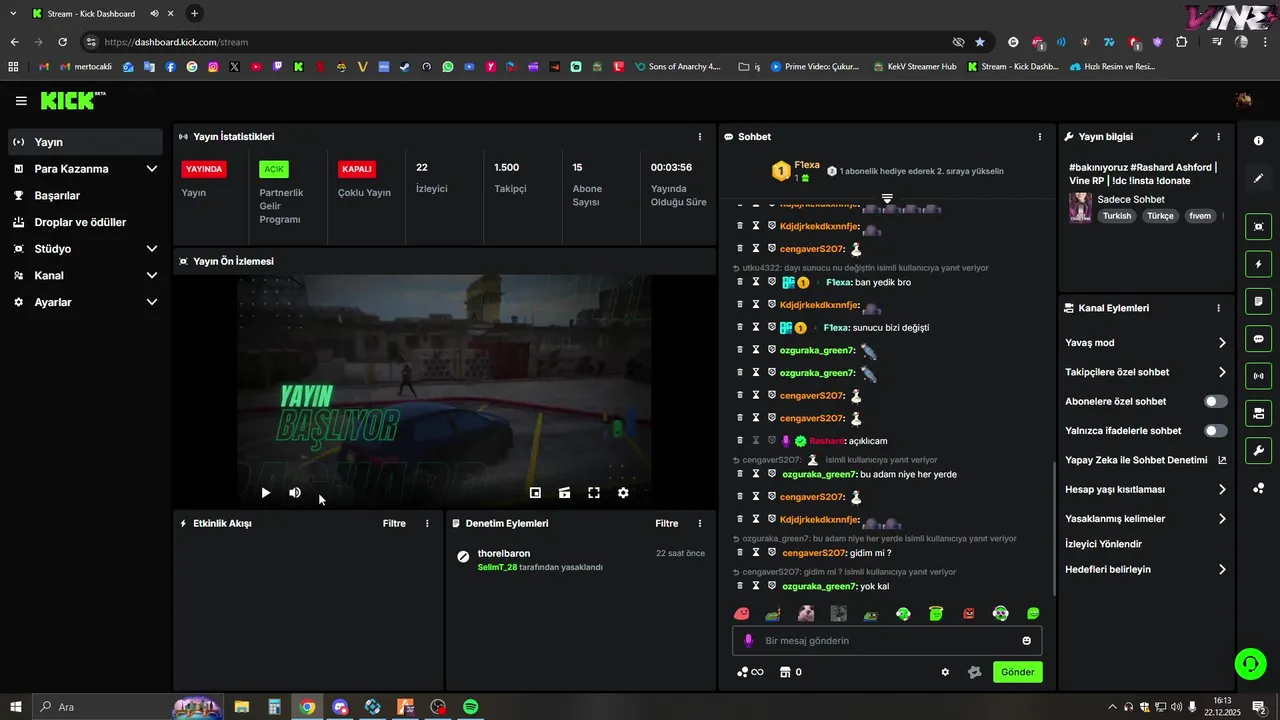The height and width of the screenshot is (720, 1280).
Task: Click the browser address bar
Action: coord(520,42)
